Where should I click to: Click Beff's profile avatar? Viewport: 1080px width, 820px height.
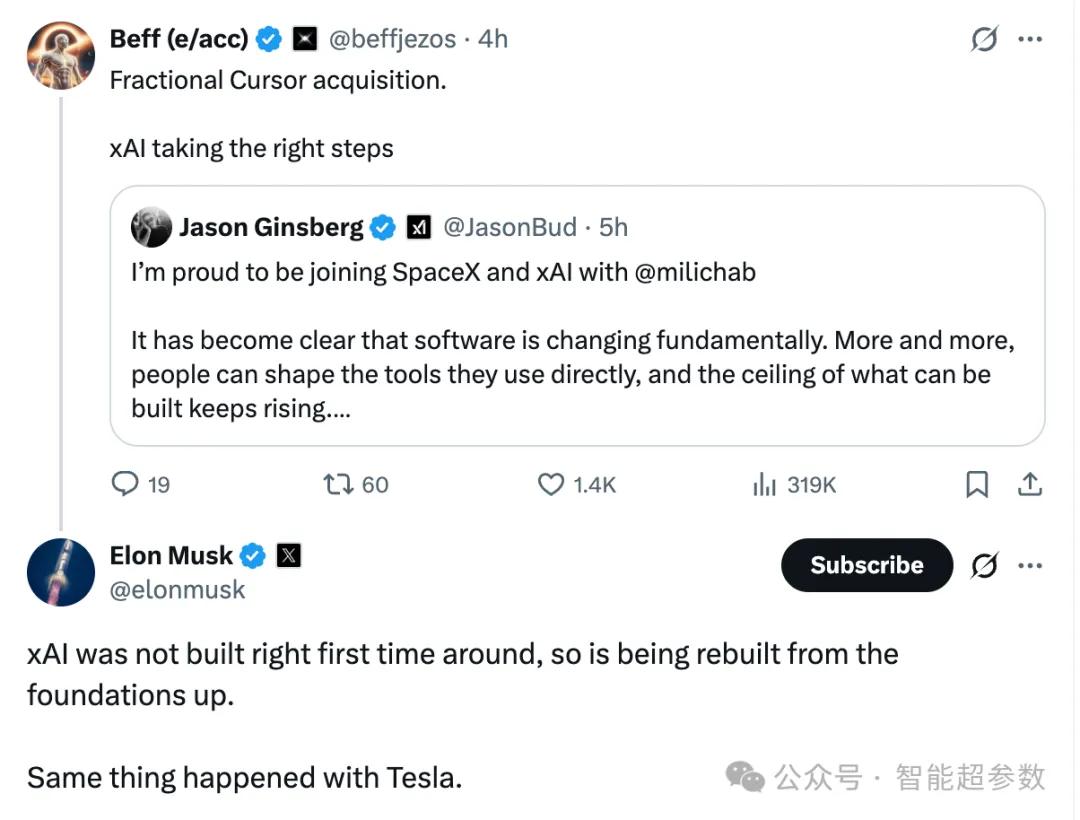[61, 55]
